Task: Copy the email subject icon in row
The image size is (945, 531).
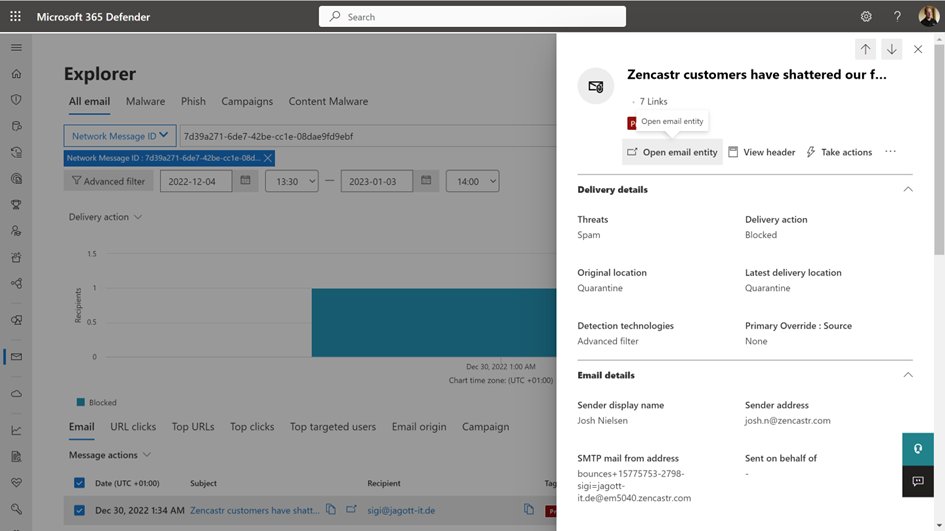Action: click(x=331, y=509)
